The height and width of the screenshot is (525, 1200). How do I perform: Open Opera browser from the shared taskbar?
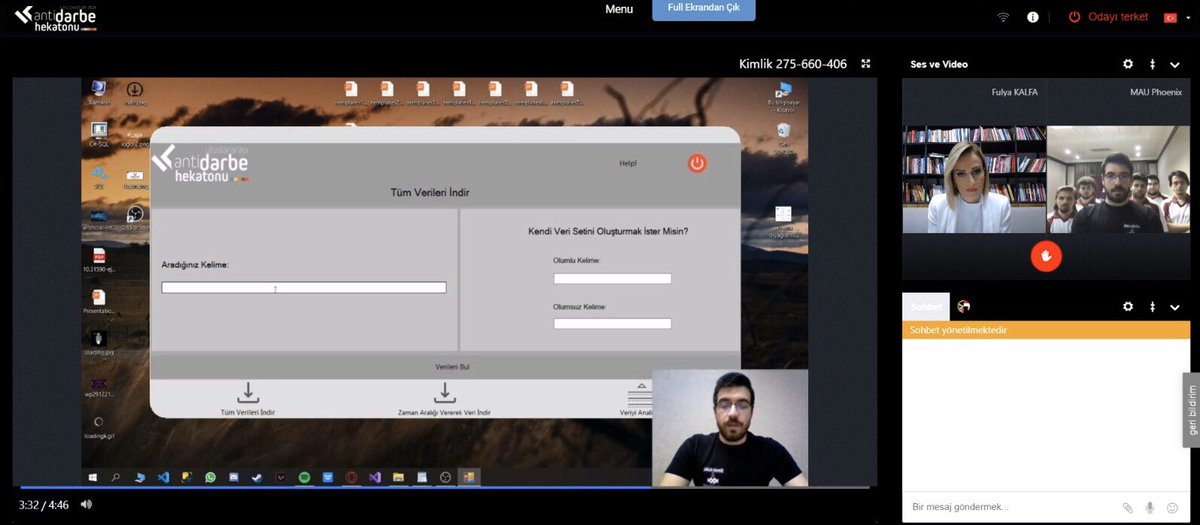point(351,478)
